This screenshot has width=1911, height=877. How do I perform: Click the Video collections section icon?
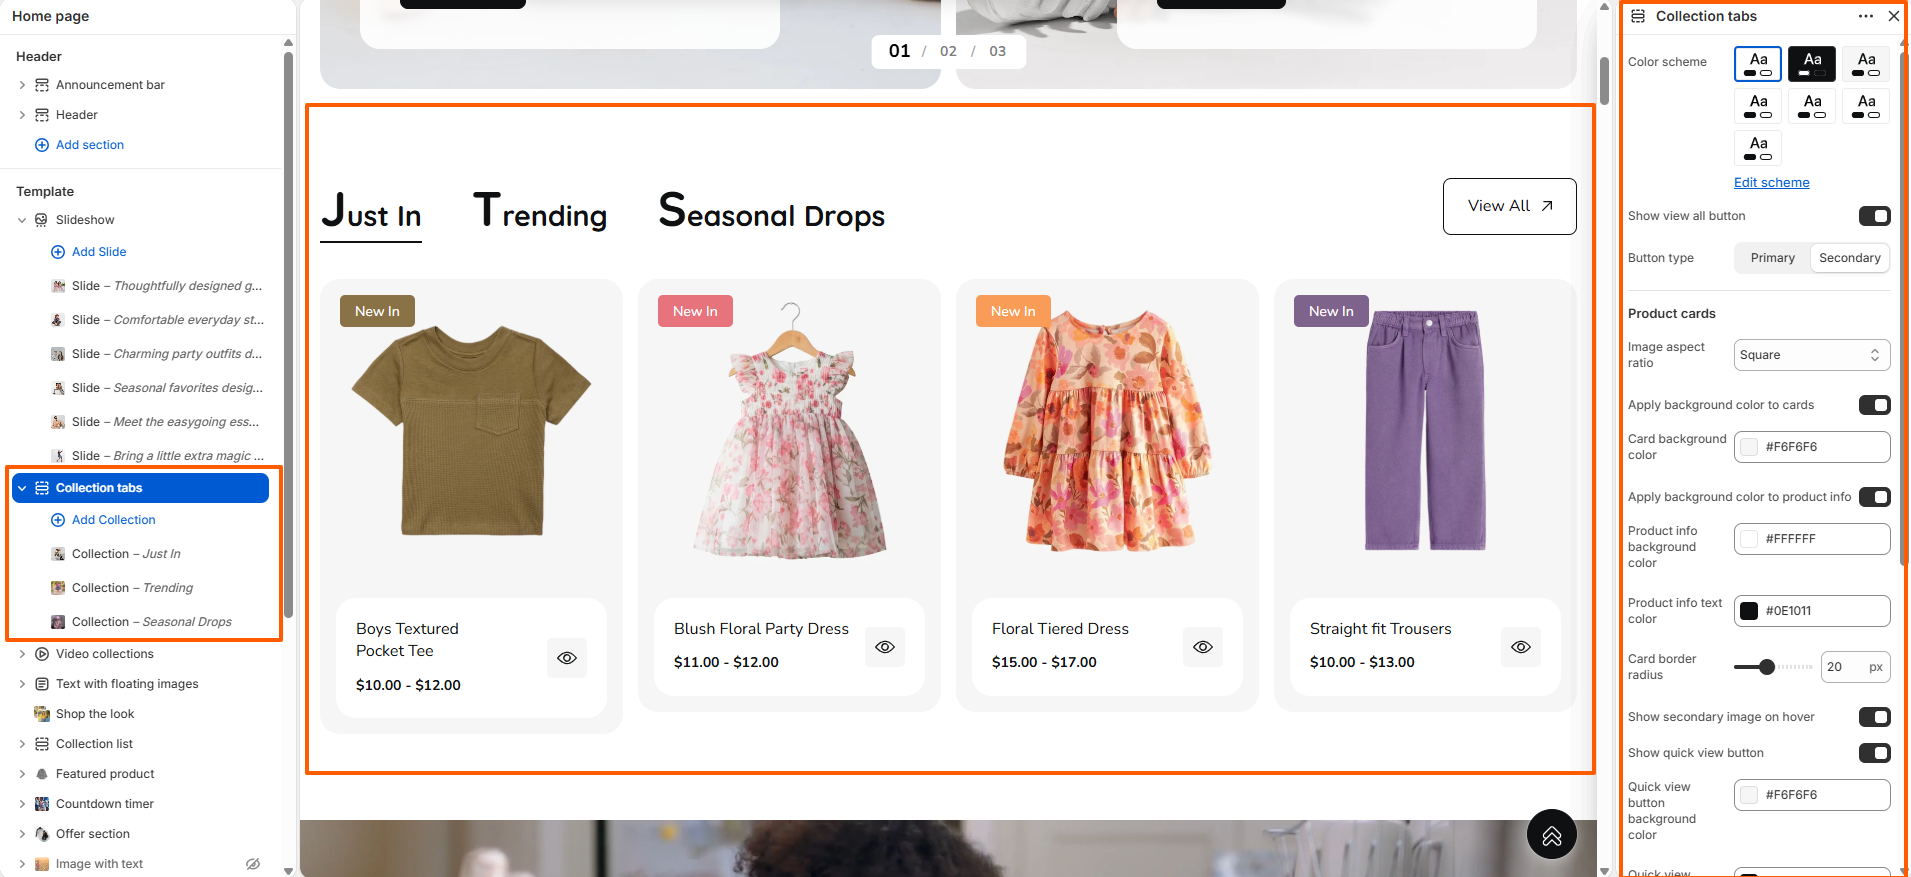[42, 654]
